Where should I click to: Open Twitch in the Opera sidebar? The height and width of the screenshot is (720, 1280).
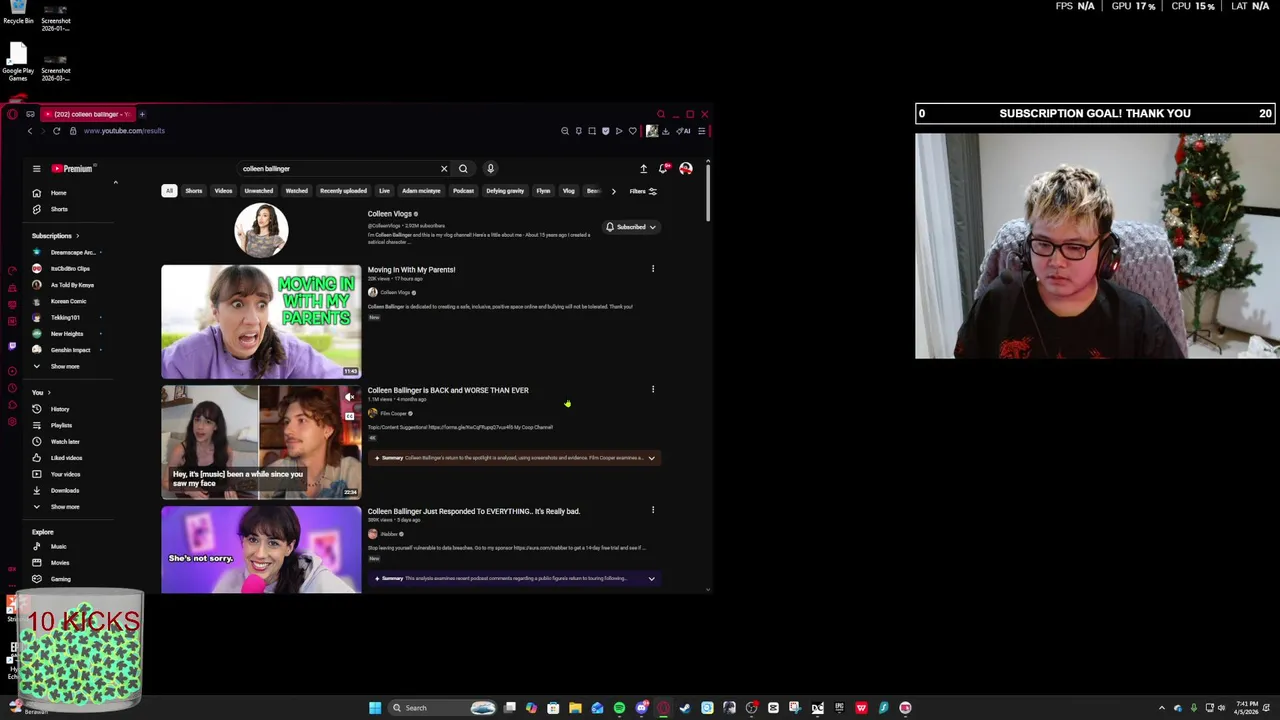[x=12, y=346]
